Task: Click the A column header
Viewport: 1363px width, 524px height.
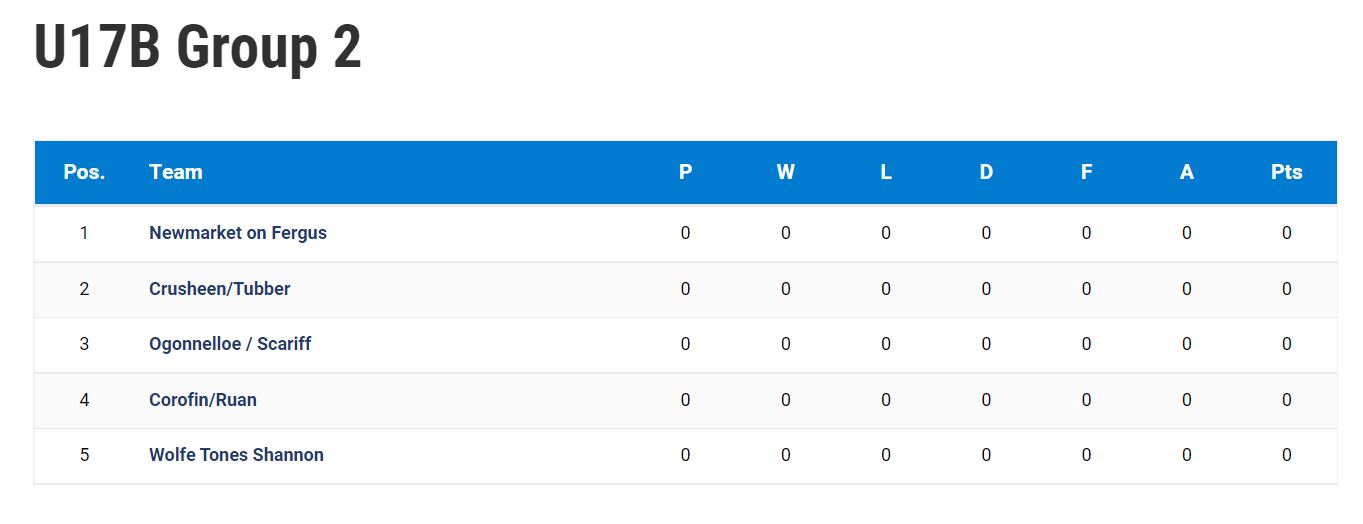Action: coord(1186,172)
